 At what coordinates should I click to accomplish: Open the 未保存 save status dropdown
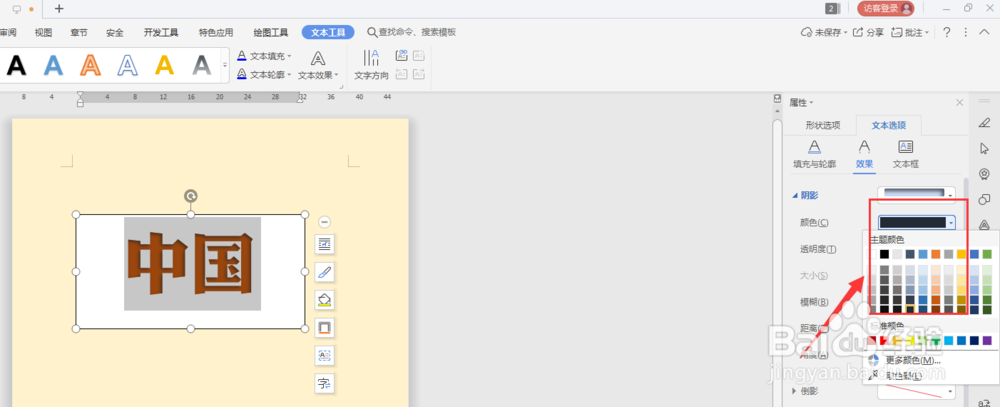pos(825,33)
